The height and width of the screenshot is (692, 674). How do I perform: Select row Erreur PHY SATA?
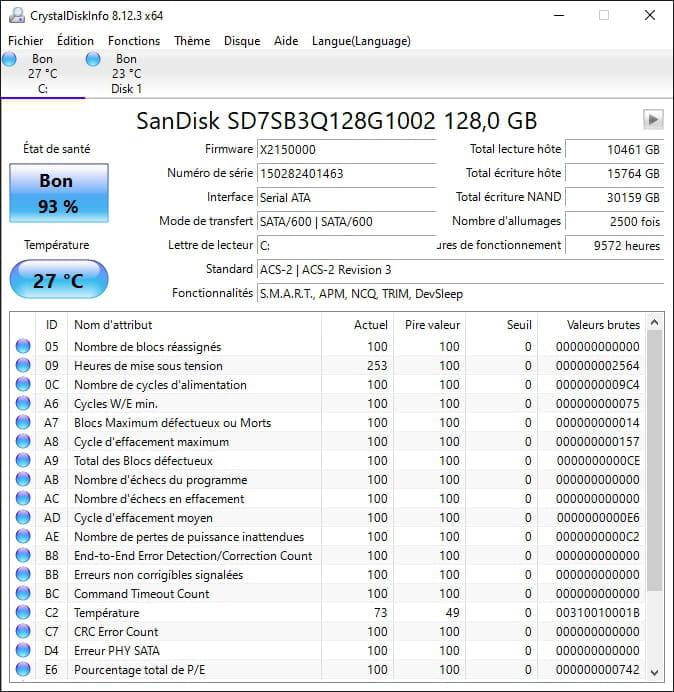(x=328, y=650)
